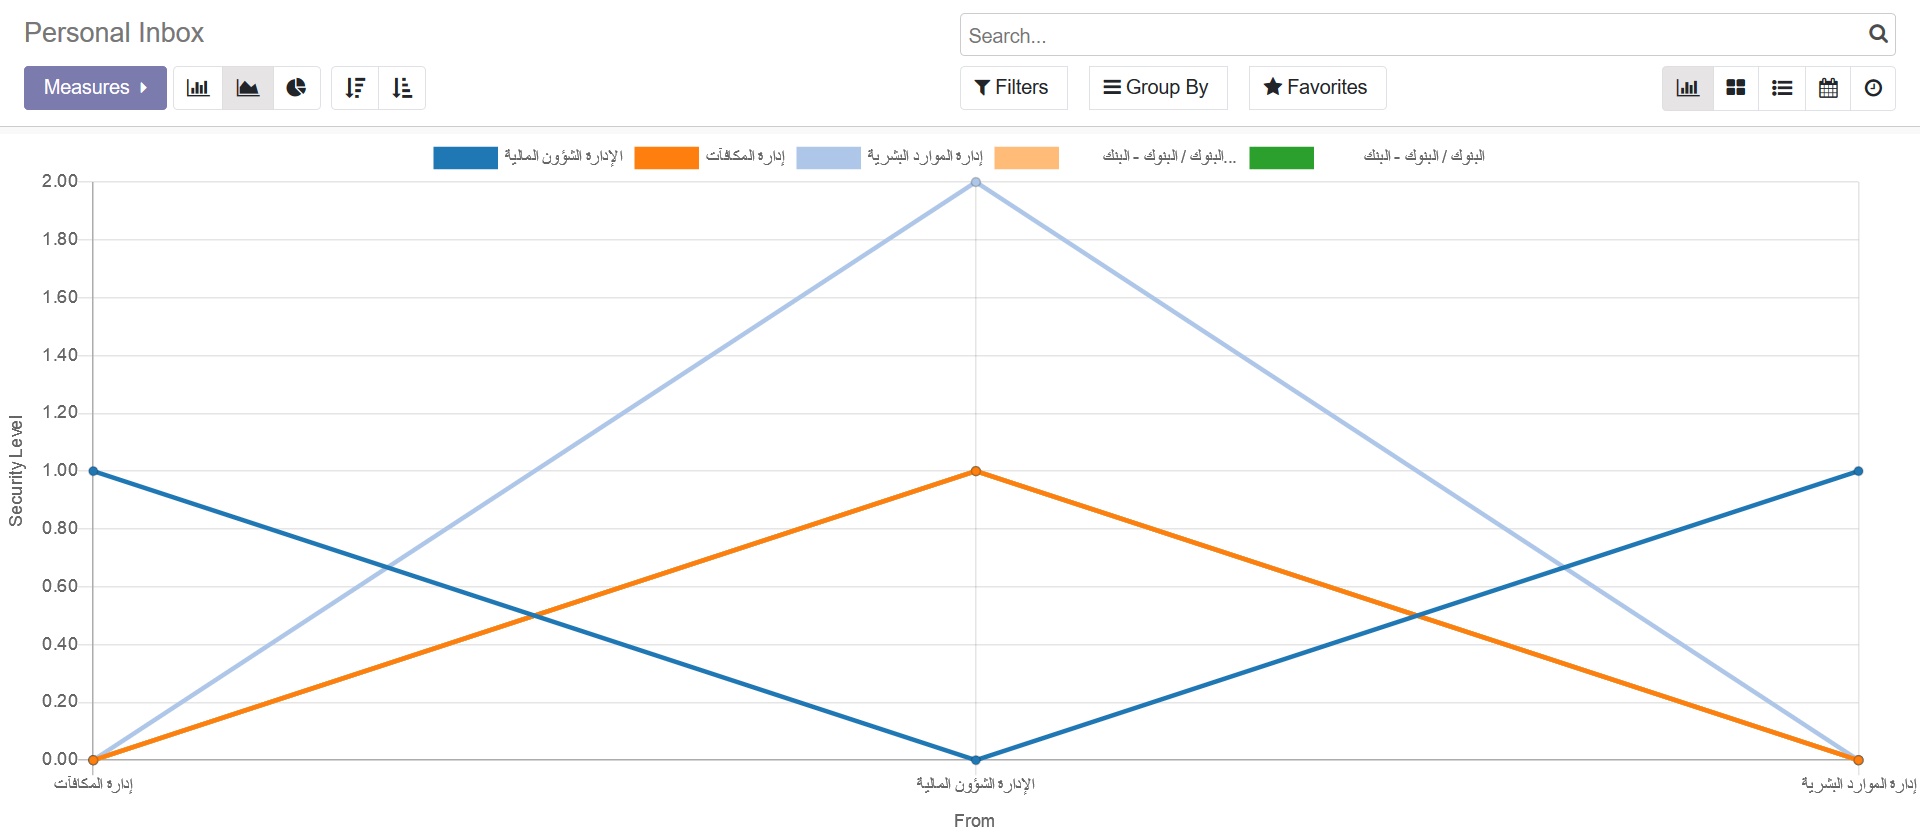The image size is (1920, 834).
Task: Open the activity clock view
Action: [x=1873, y=88]
